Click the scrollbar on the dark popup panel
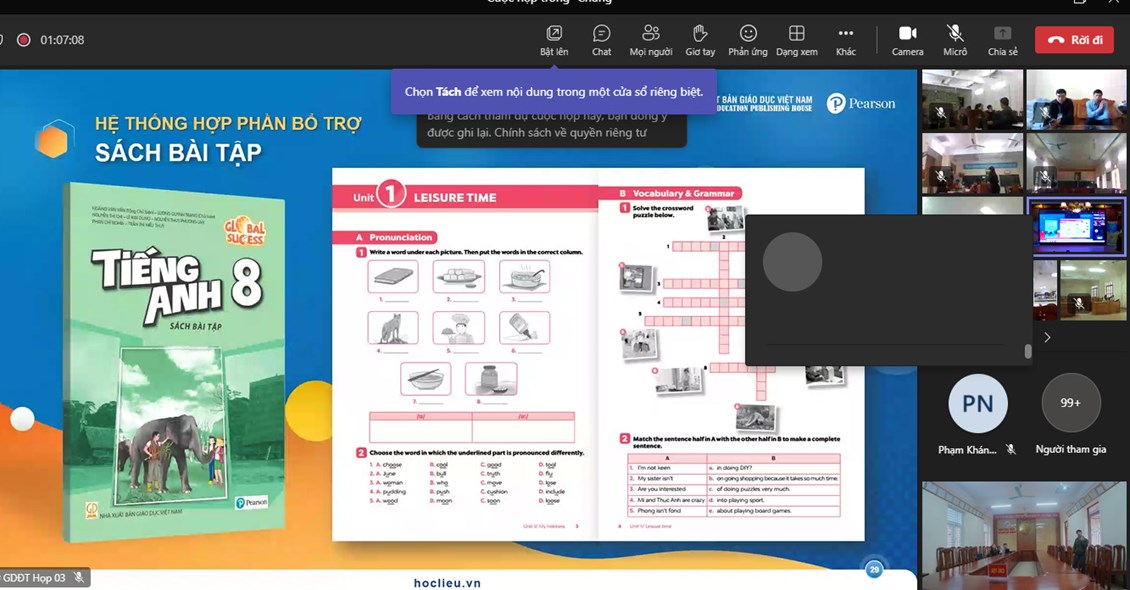 1027,351
